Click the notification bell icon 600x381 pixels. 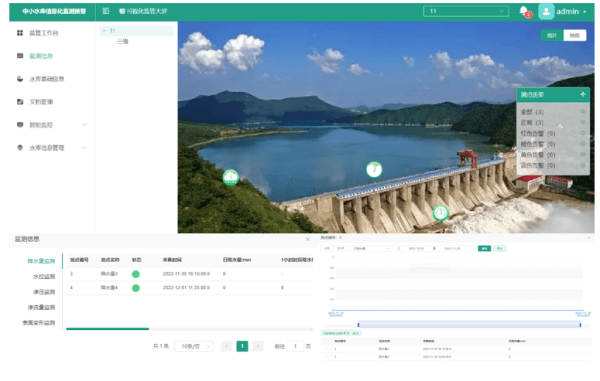pyautogui.click(x=523, y=11)
